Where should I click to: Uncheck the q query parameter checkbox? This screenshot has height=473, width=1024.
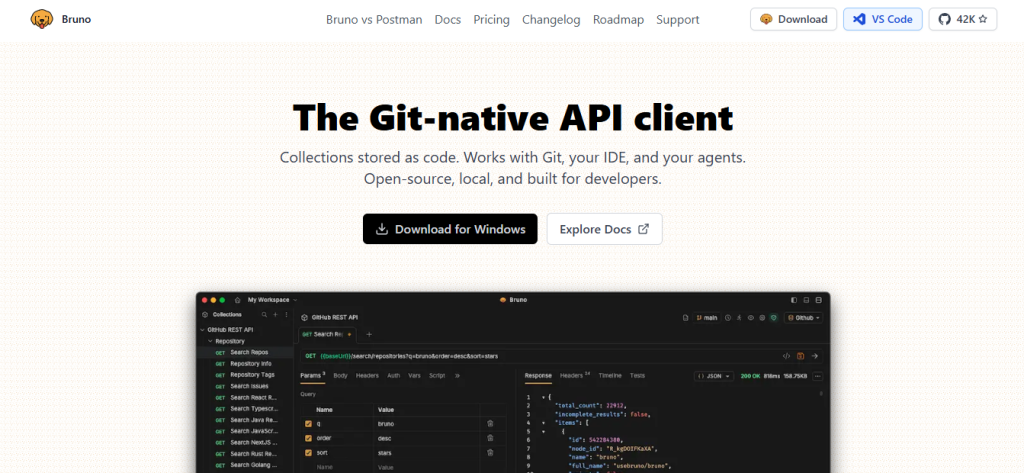(x=308, y=423)
